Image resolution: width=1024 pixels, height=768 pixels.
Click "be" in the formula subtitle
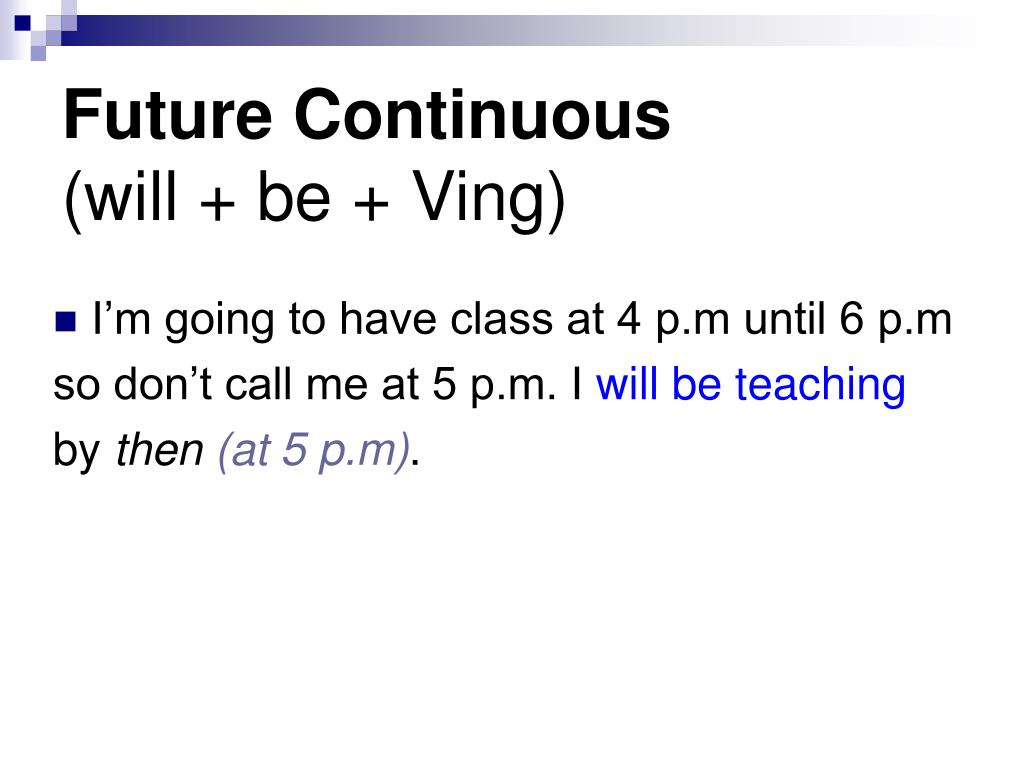[x=293, y=197]
